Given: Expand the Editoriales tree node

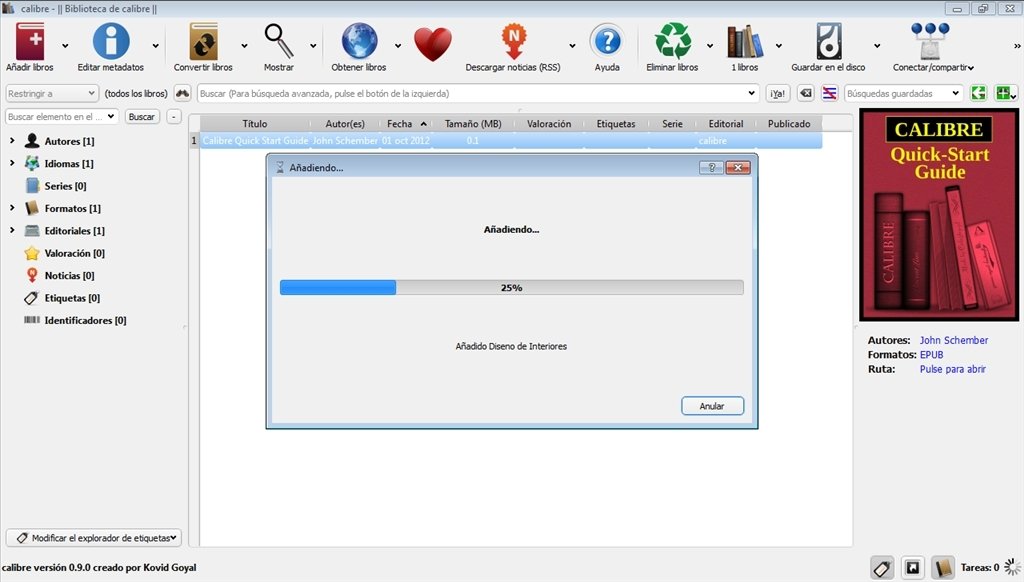Looking at the screenshot, I should pos(12,230).
